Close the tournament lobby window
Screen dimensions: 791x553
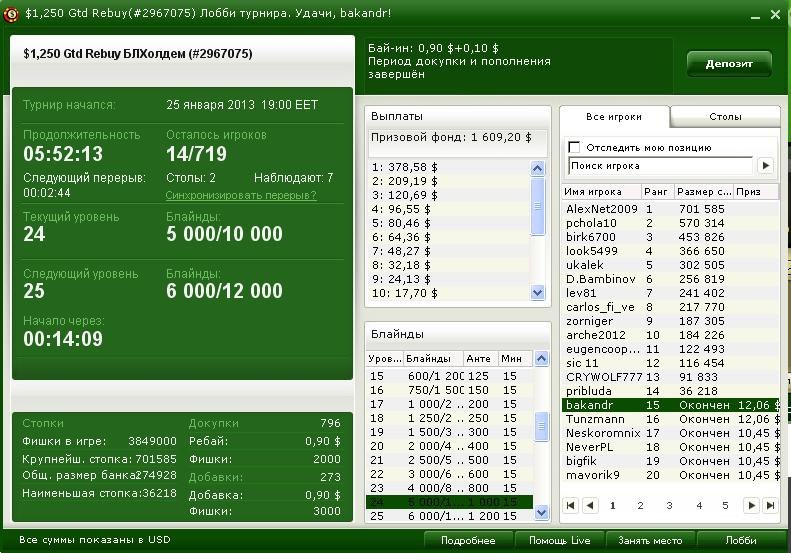[775, 15]
